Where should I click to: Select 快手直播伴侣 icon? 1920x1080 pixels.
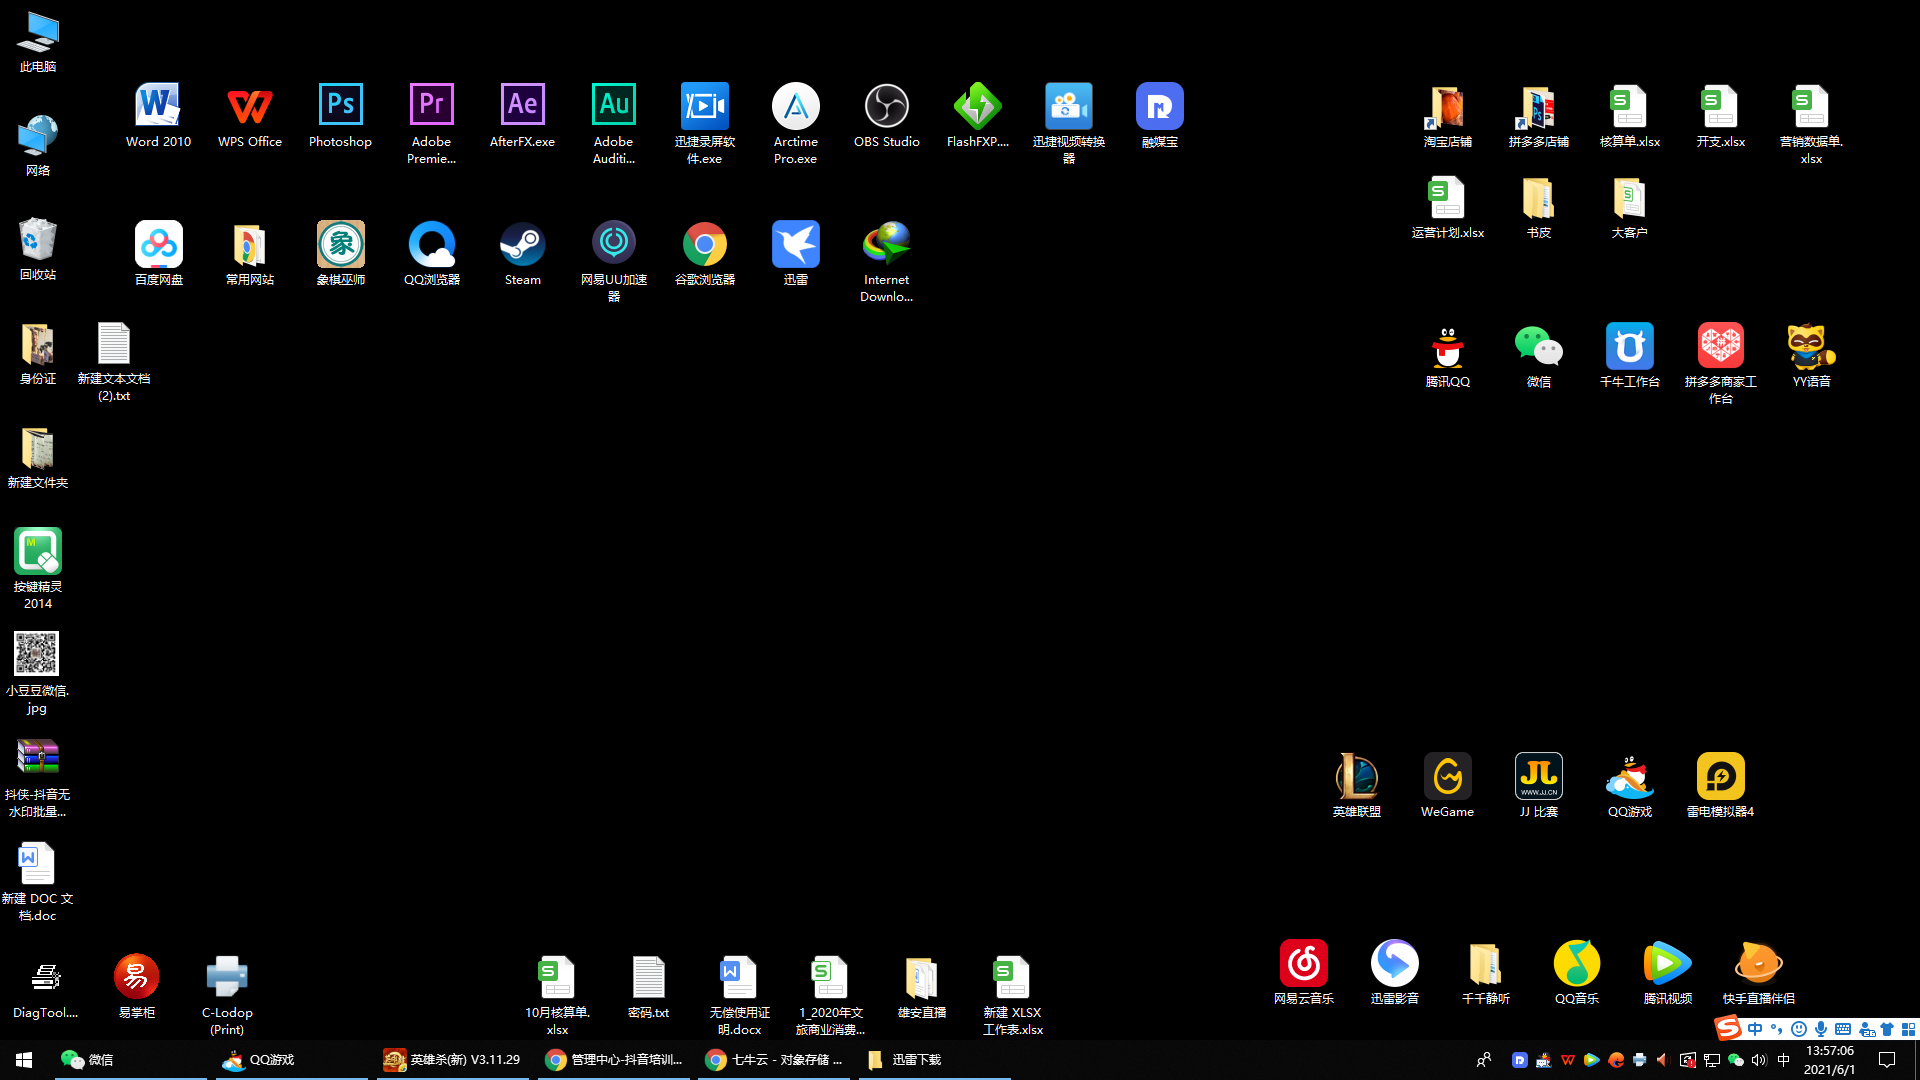(1758, 973)
